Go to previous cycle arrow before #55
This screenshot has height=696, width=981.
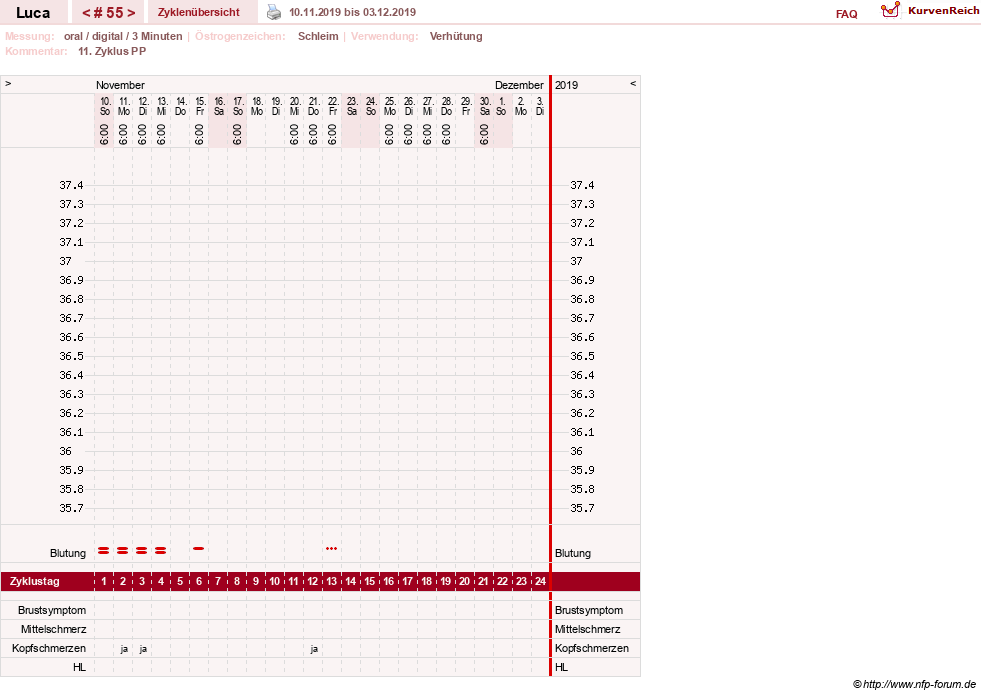click(x=86, y=13)
